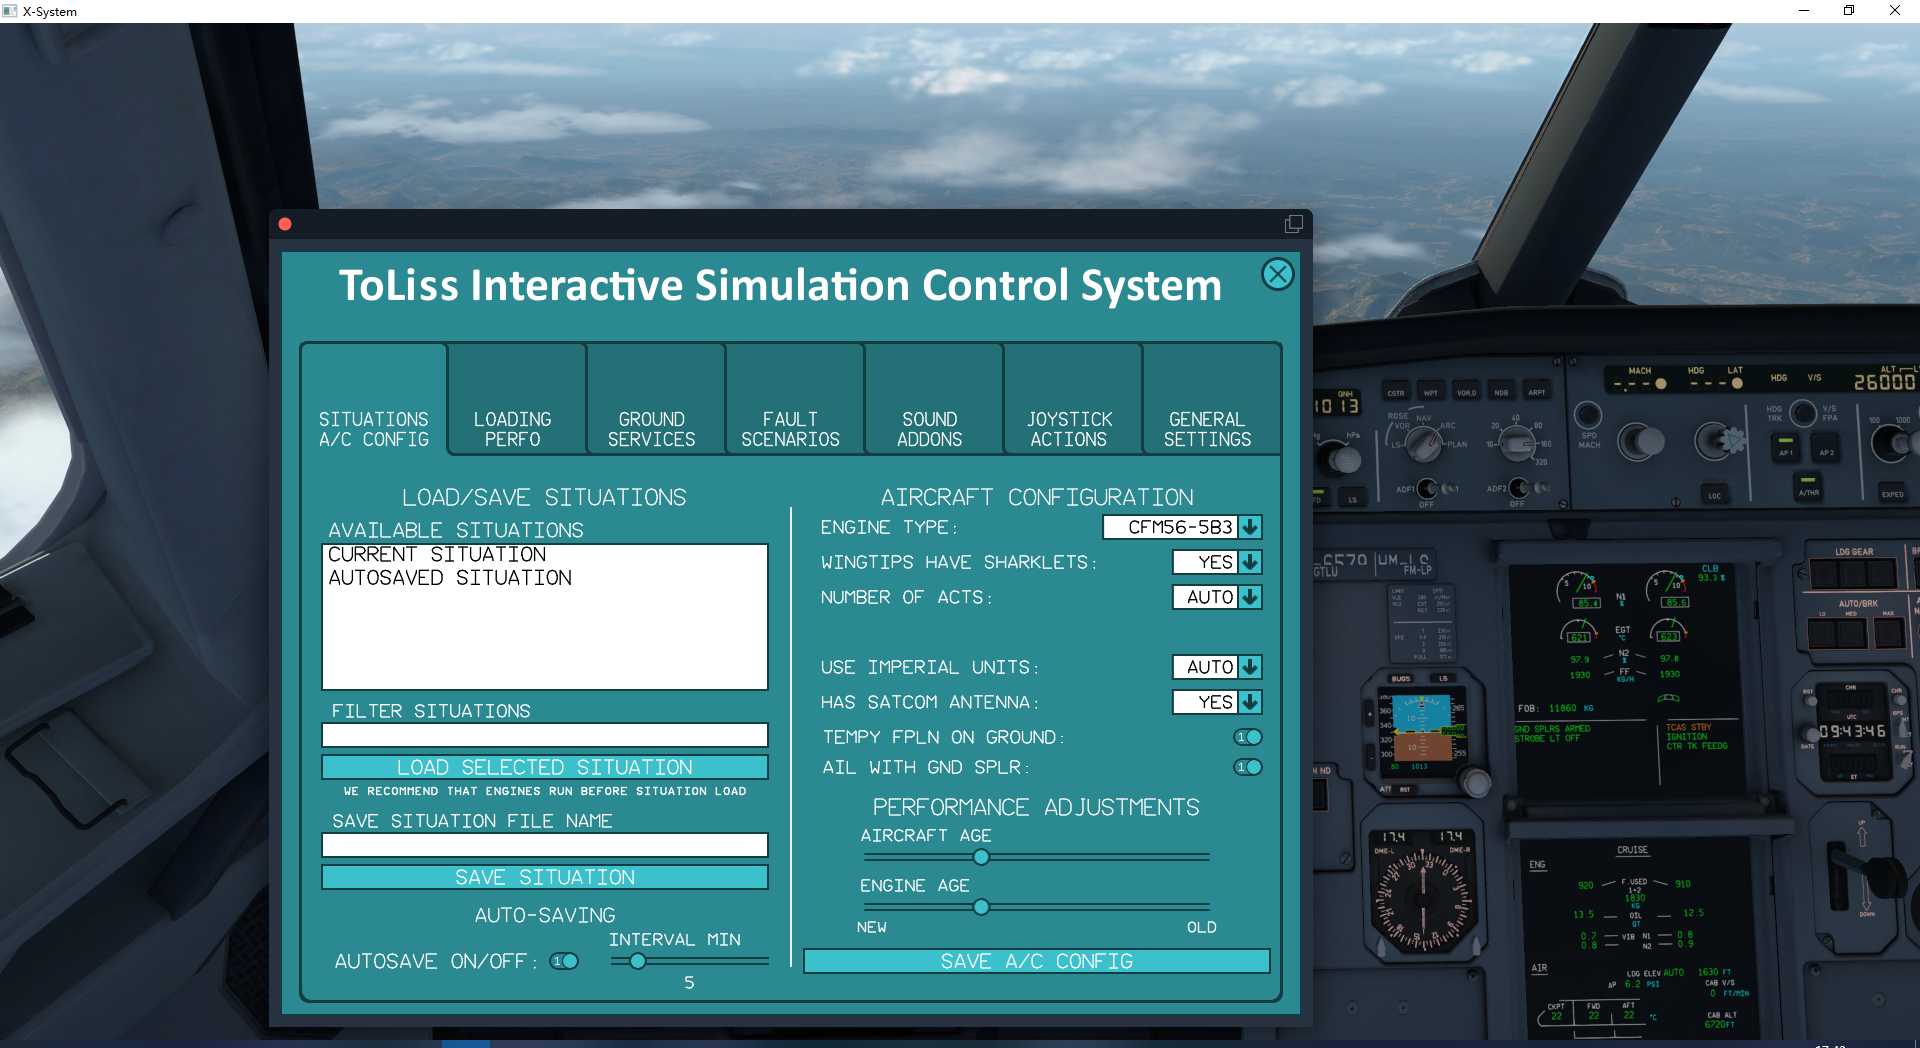The height and width of the screenshot is (1048, 1920).
Task: Pop out the ISCS window using the overlapping-squares icon
Action: tap(1293, 224)
